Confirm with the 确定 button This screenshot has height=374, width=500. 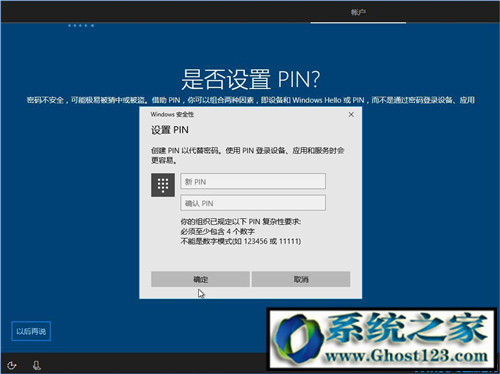[x=200, y=279]
